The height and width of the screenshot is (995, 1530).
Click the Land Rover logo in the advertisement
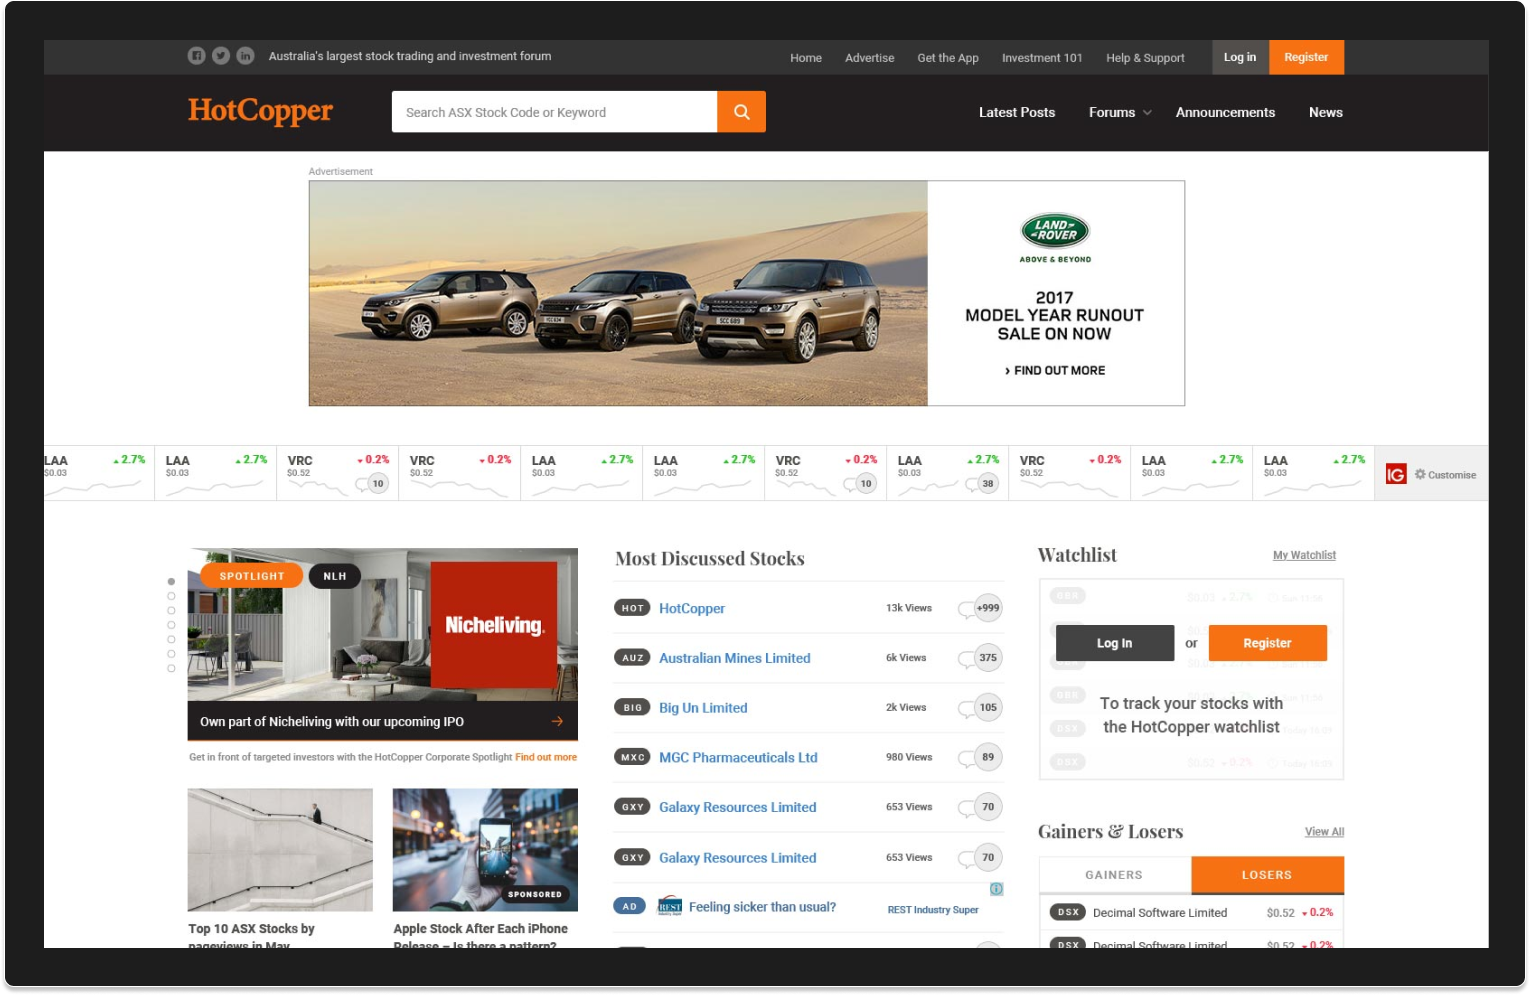[x=1055, y=231]
